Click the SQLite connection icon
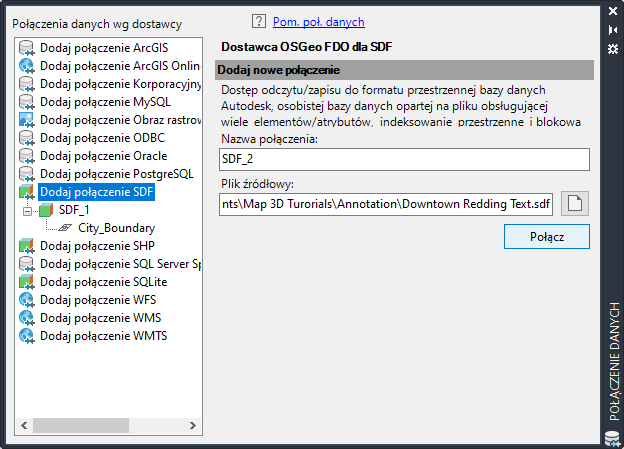 pos(26,282)
